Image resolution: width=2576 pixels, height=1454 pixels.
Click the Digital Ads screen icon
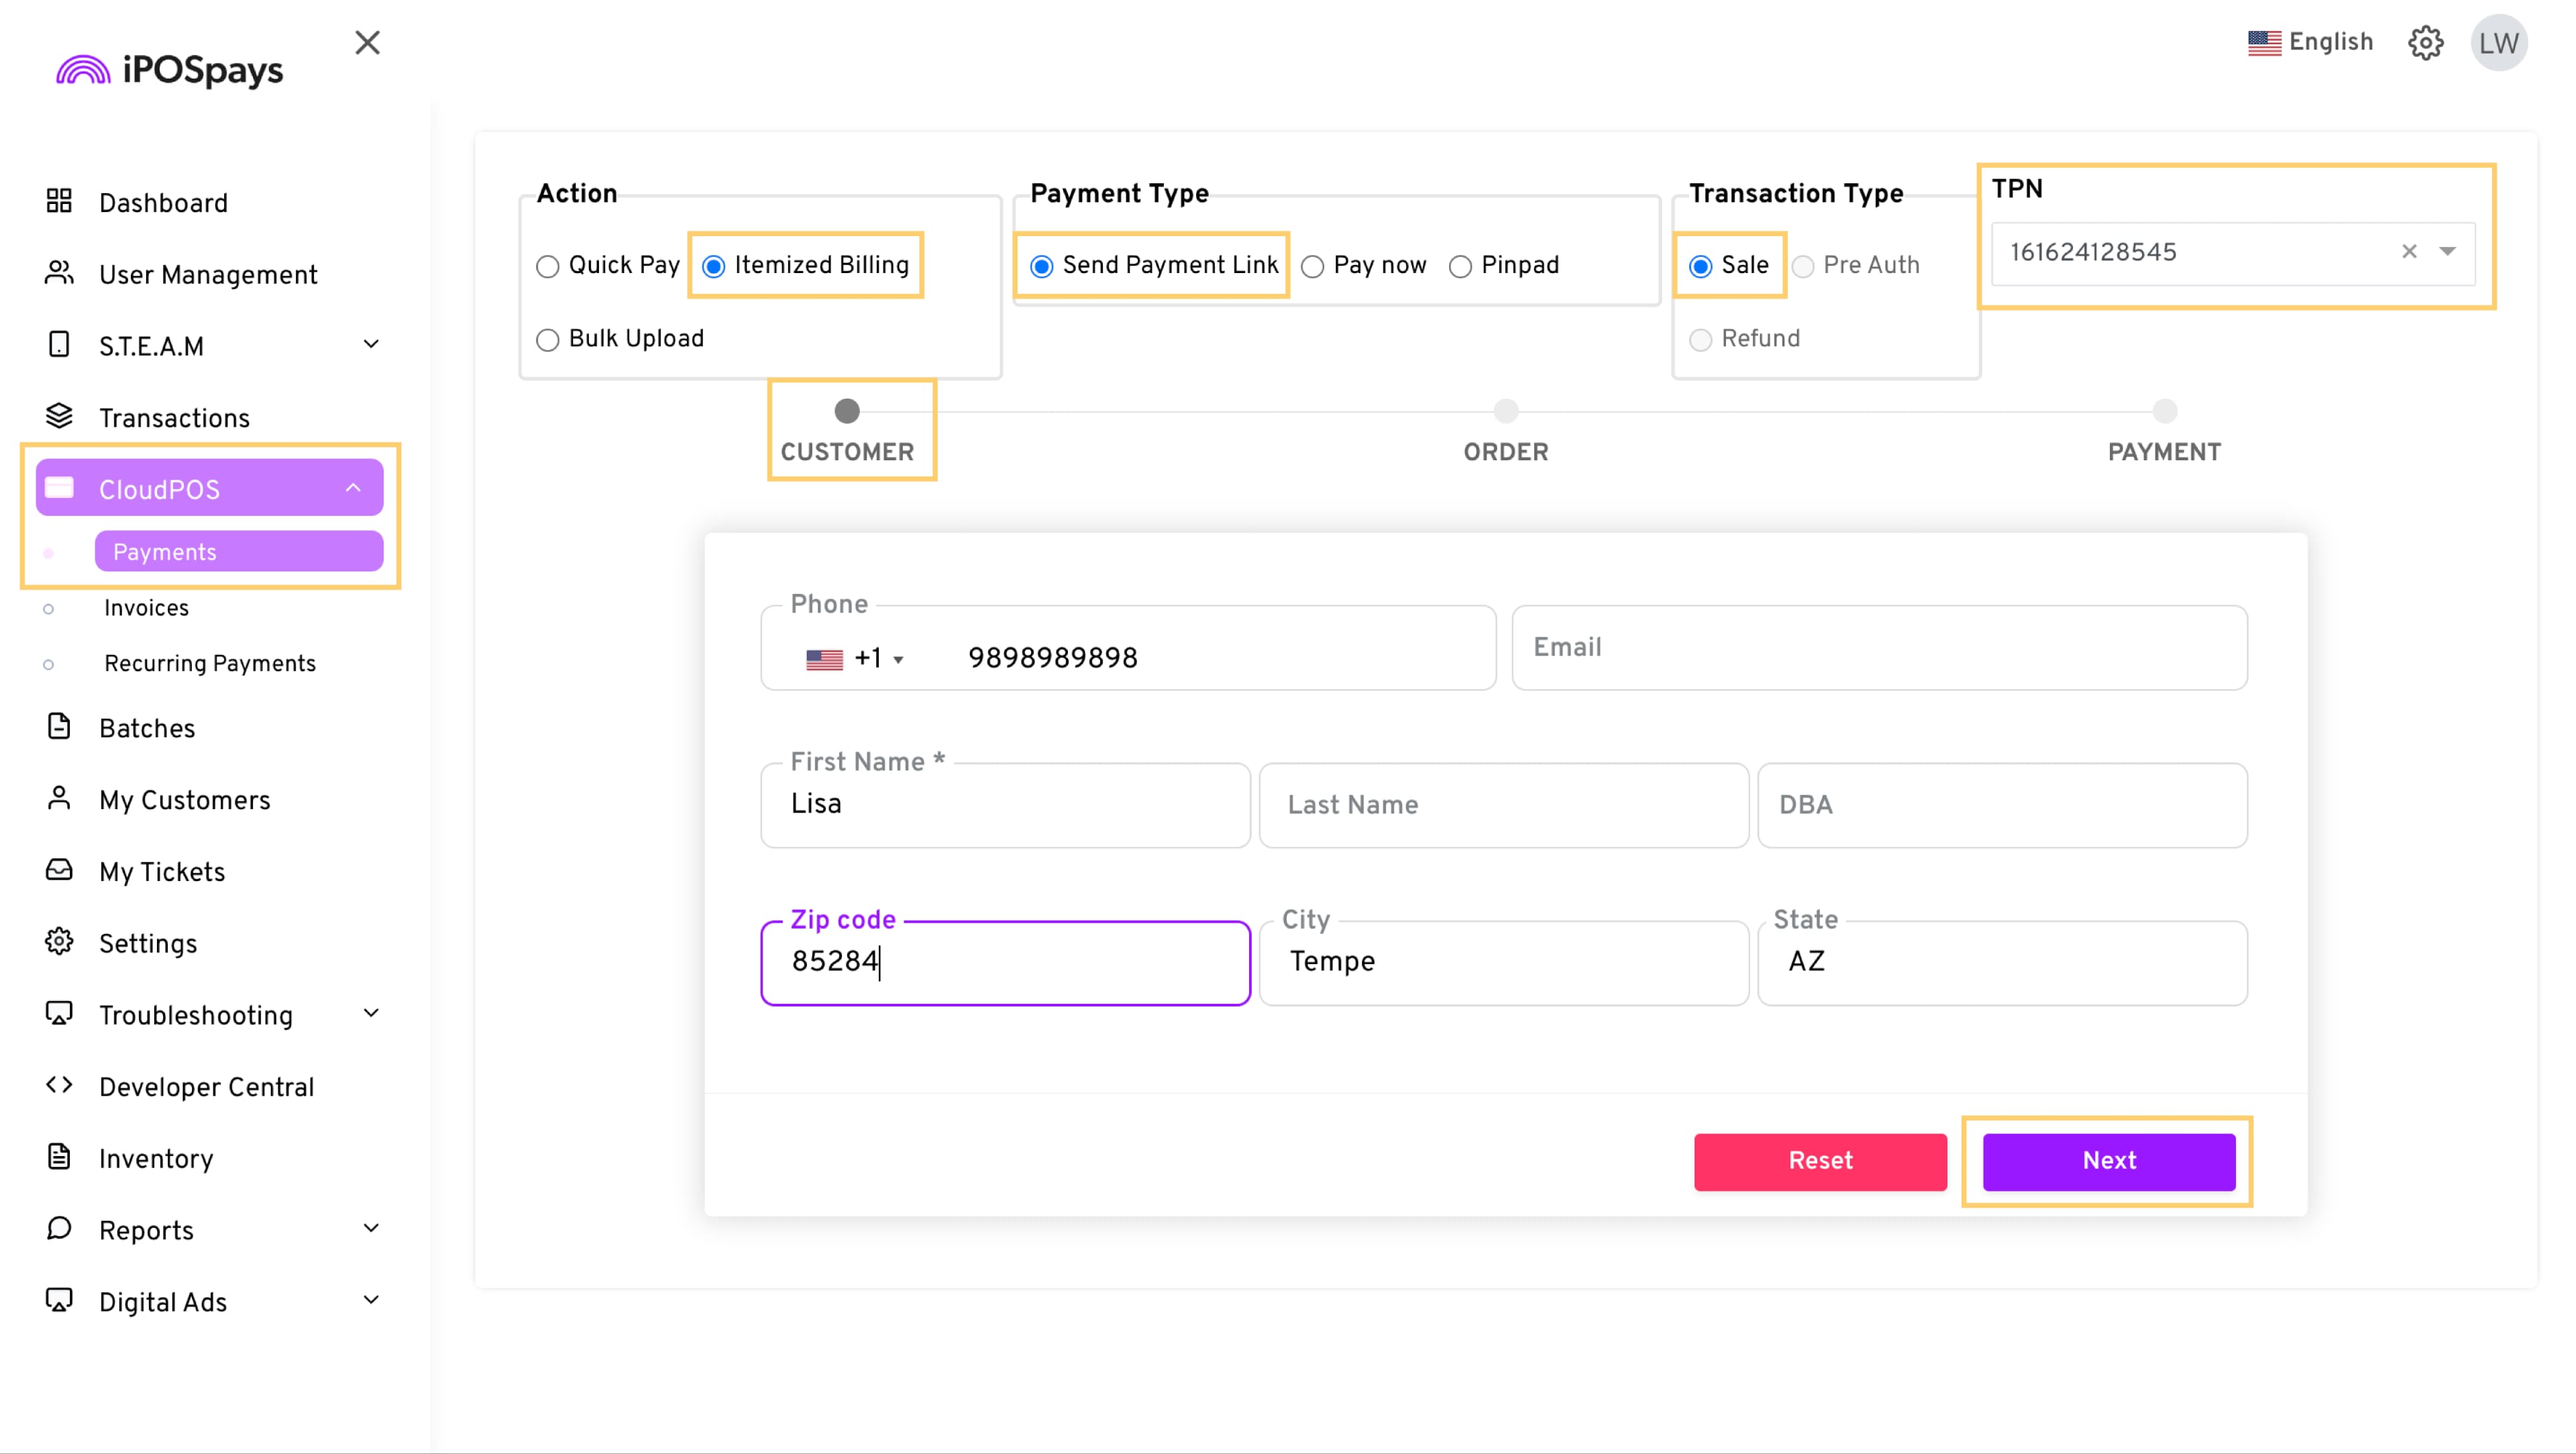59,1300
